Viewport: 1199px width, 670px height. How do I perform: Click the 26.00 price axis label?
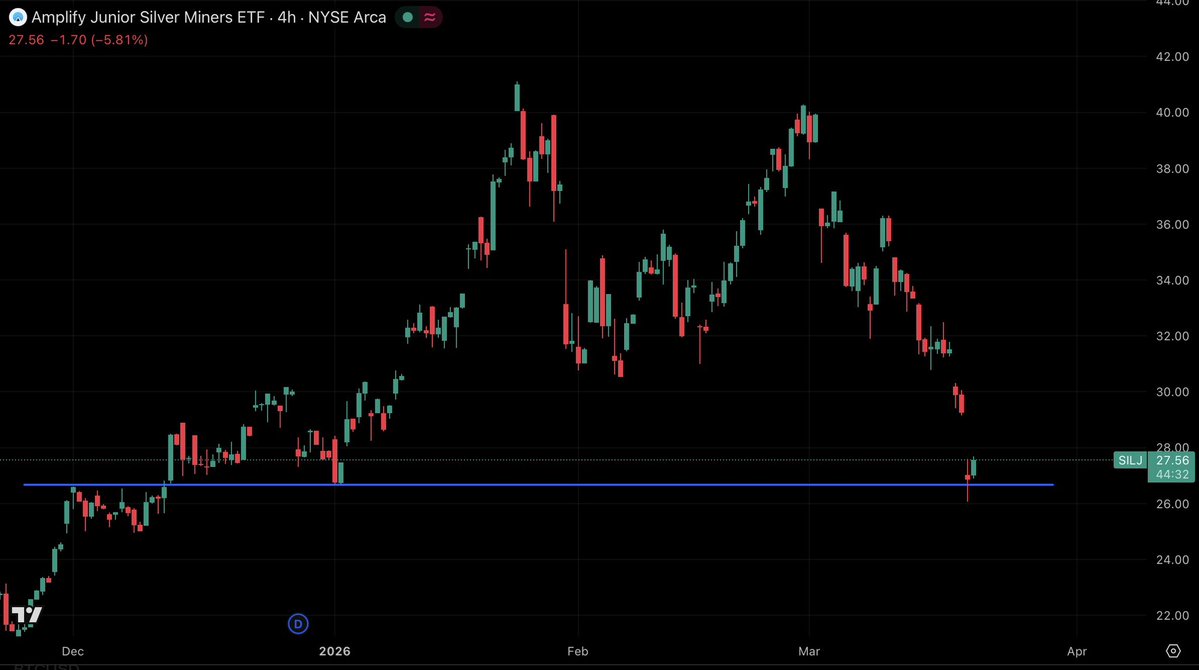(1172, 504)
